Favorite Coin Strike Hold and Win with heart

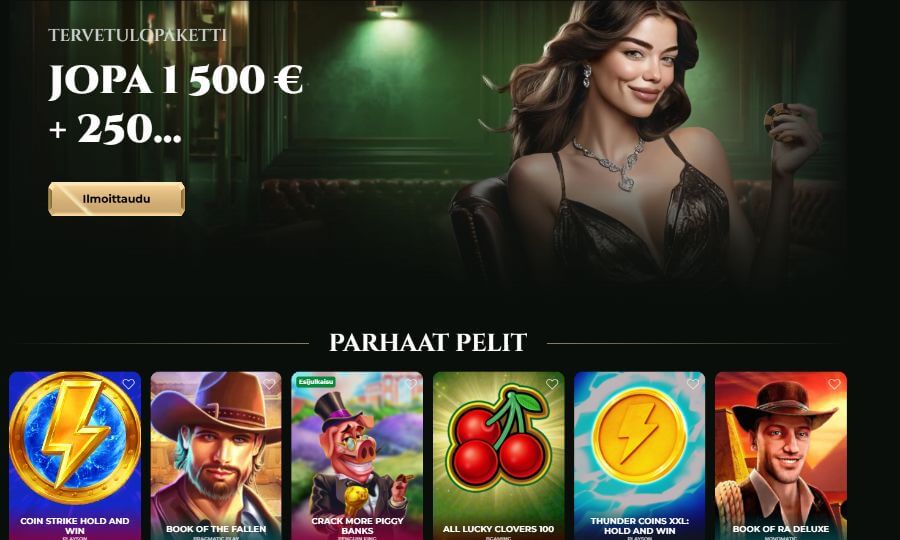(x=128, y=384)
